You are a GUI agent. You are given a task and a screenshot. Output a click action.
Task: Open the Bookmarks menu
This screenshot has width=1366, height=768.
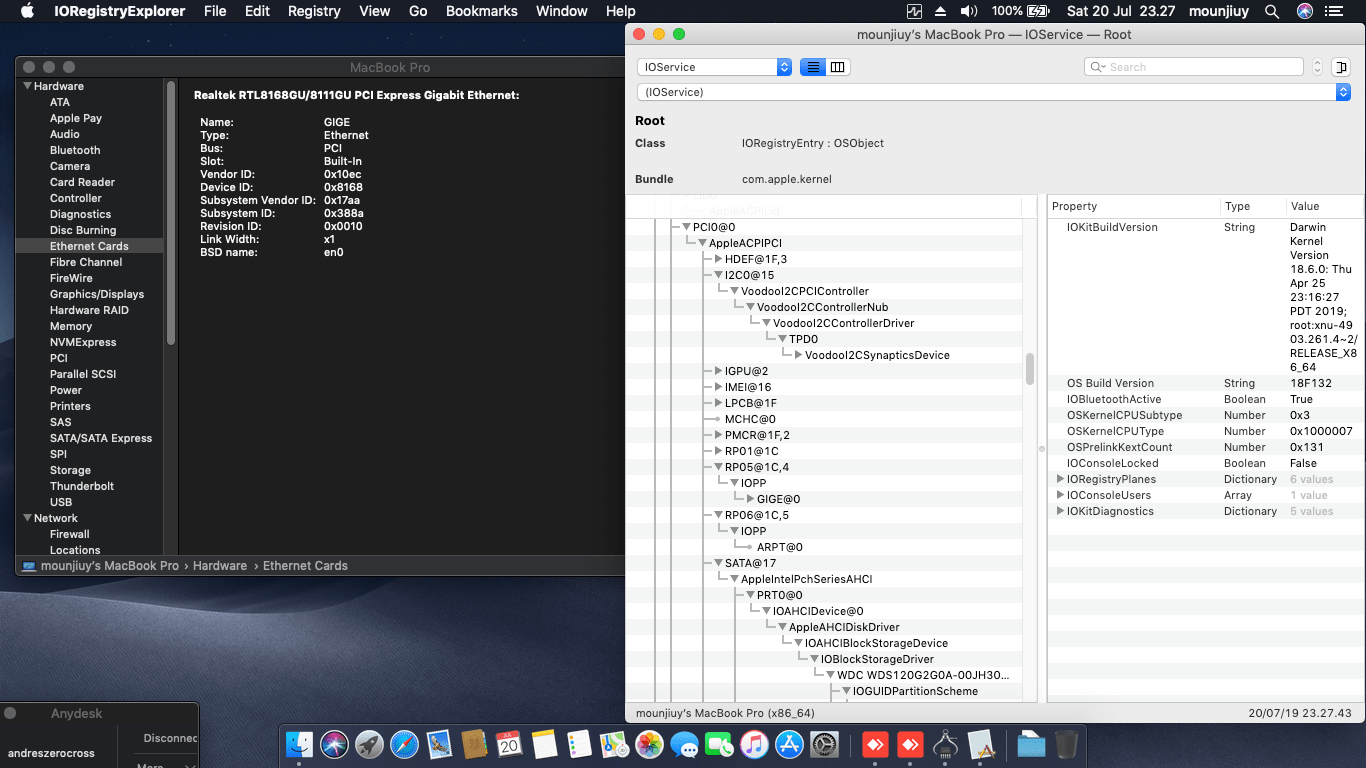(x=482, y=11)
